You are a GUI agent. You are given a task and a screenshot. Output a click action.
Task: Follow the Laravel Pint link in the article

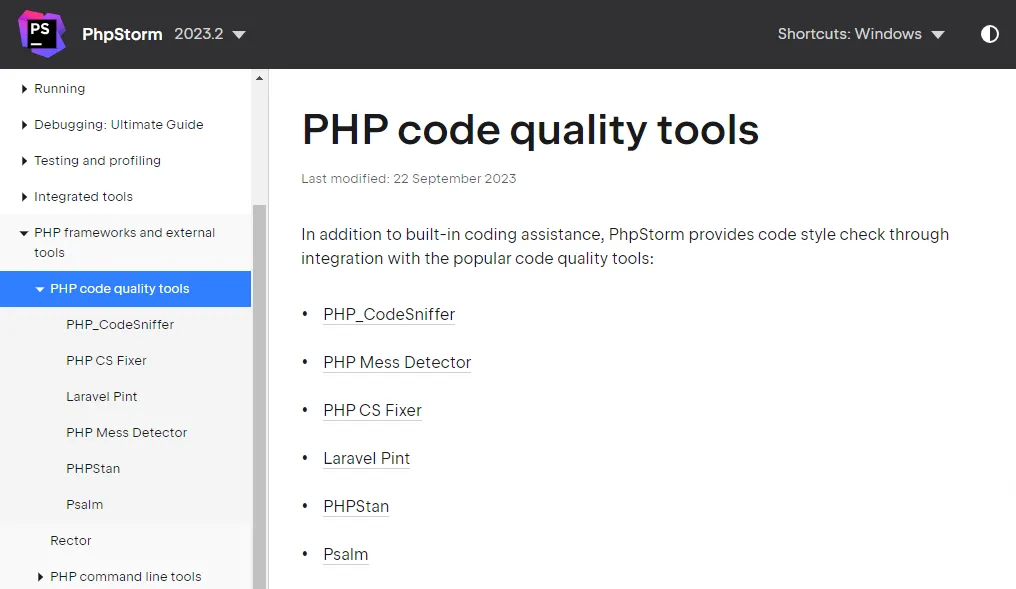tap(367, 458)
